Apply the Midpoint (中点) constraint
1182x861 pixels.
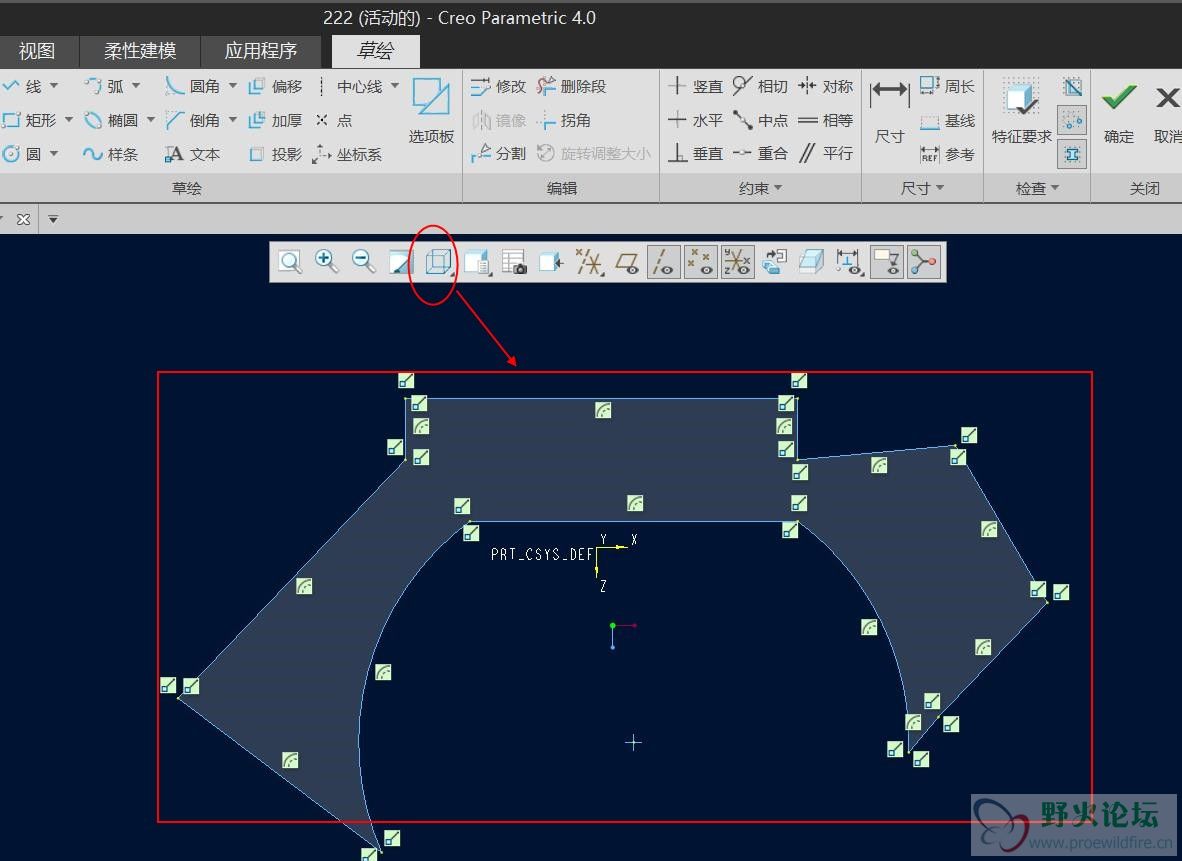[761, 120]
